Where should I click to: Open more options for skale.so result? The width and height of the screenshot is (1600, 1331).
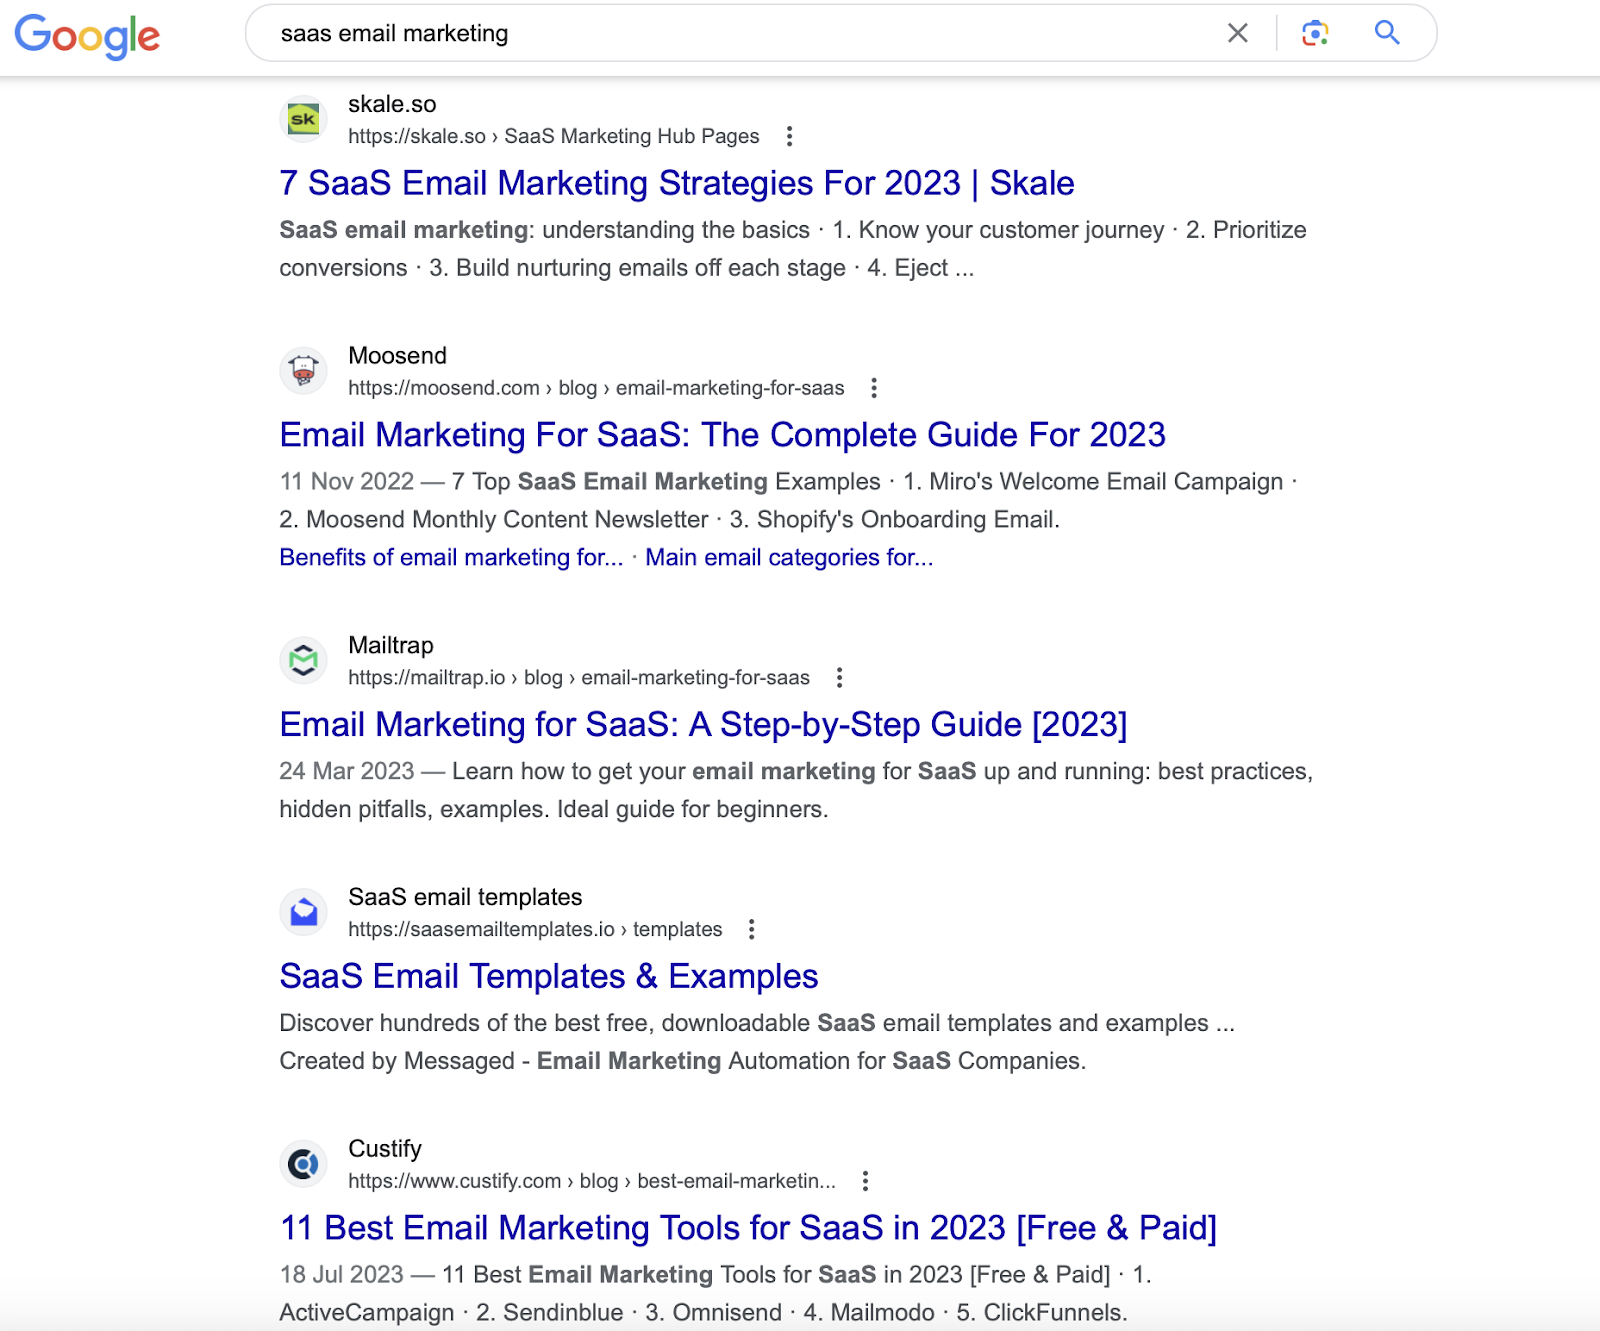(790, 136)
